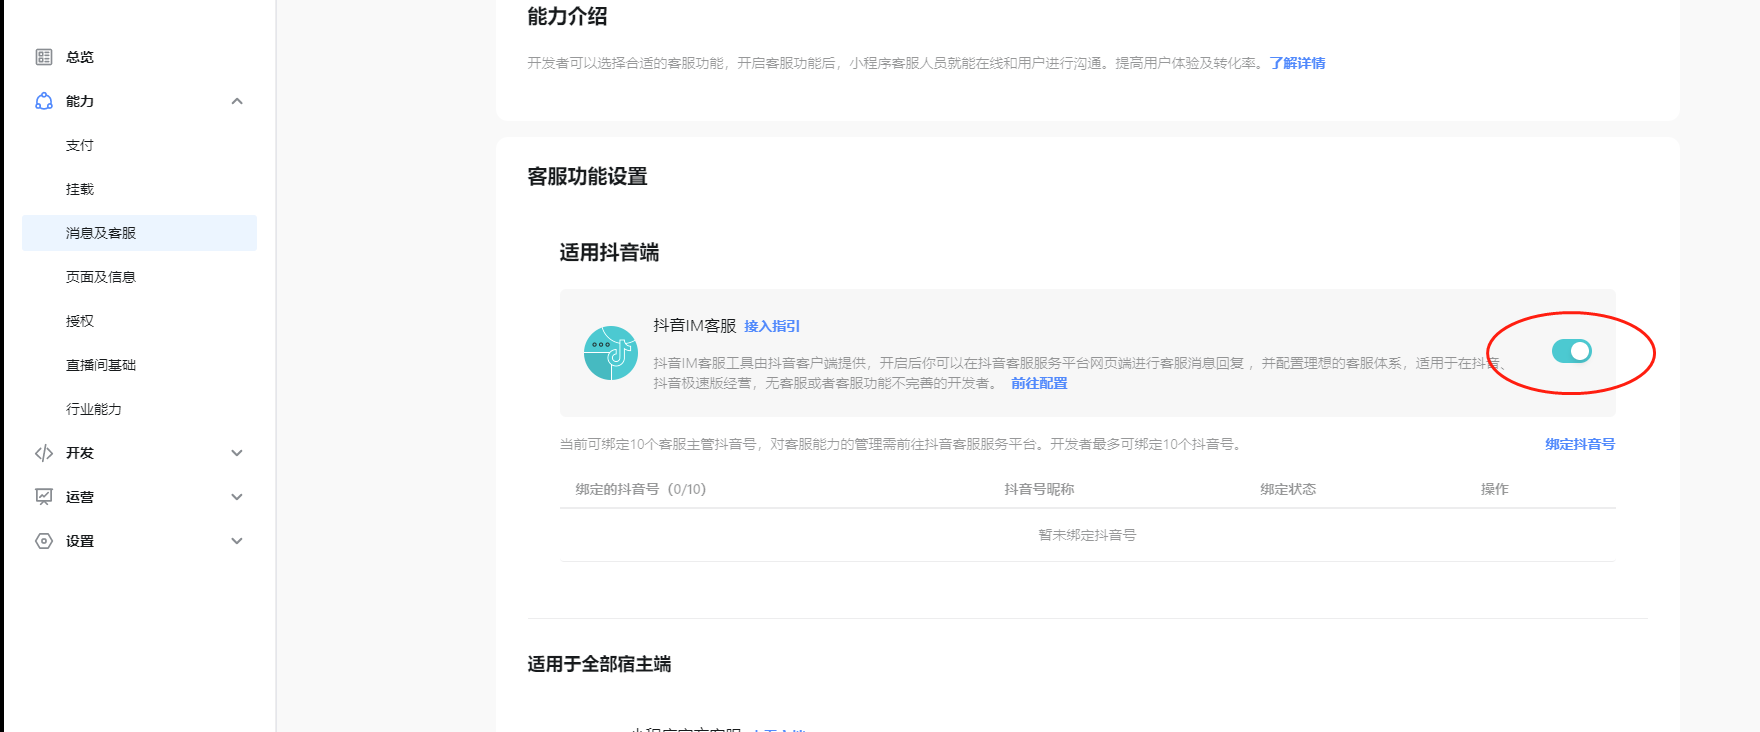Click the 能力 headset icon in sidebar
Screen dimensions: 1760x732
pos(44,101)
